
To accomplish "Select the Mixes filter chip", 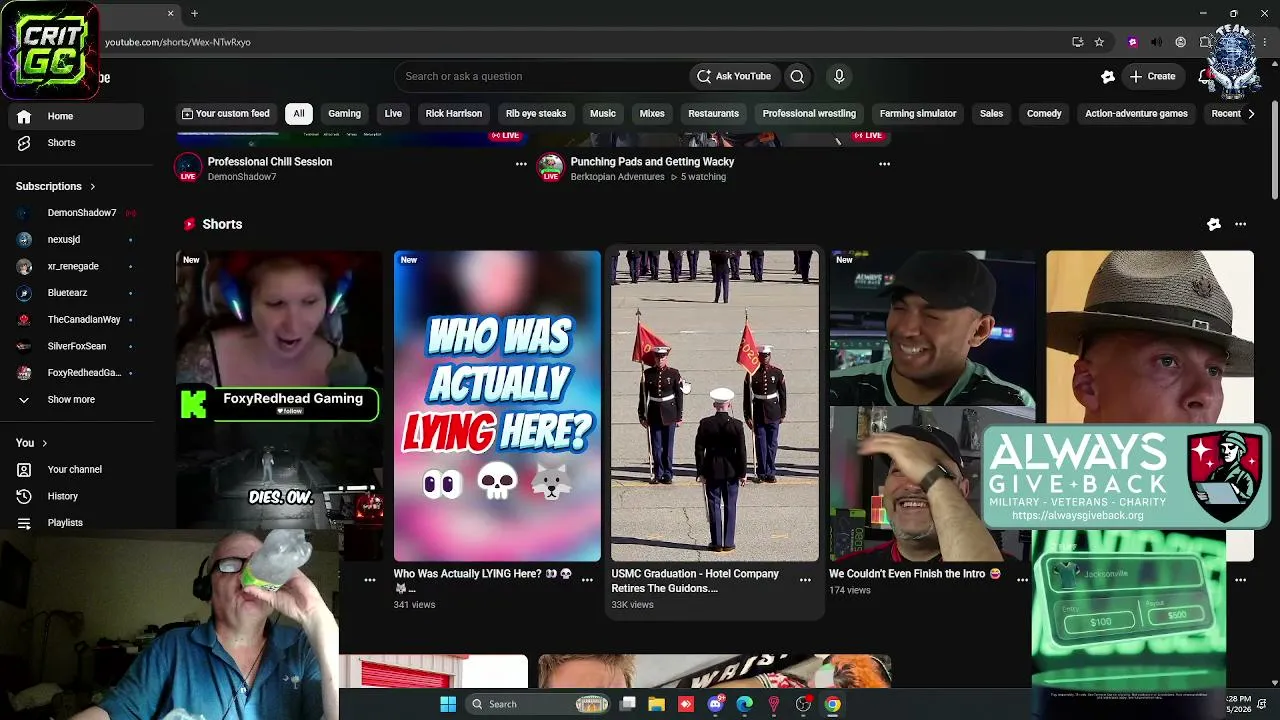I will [x=652, y=114].
